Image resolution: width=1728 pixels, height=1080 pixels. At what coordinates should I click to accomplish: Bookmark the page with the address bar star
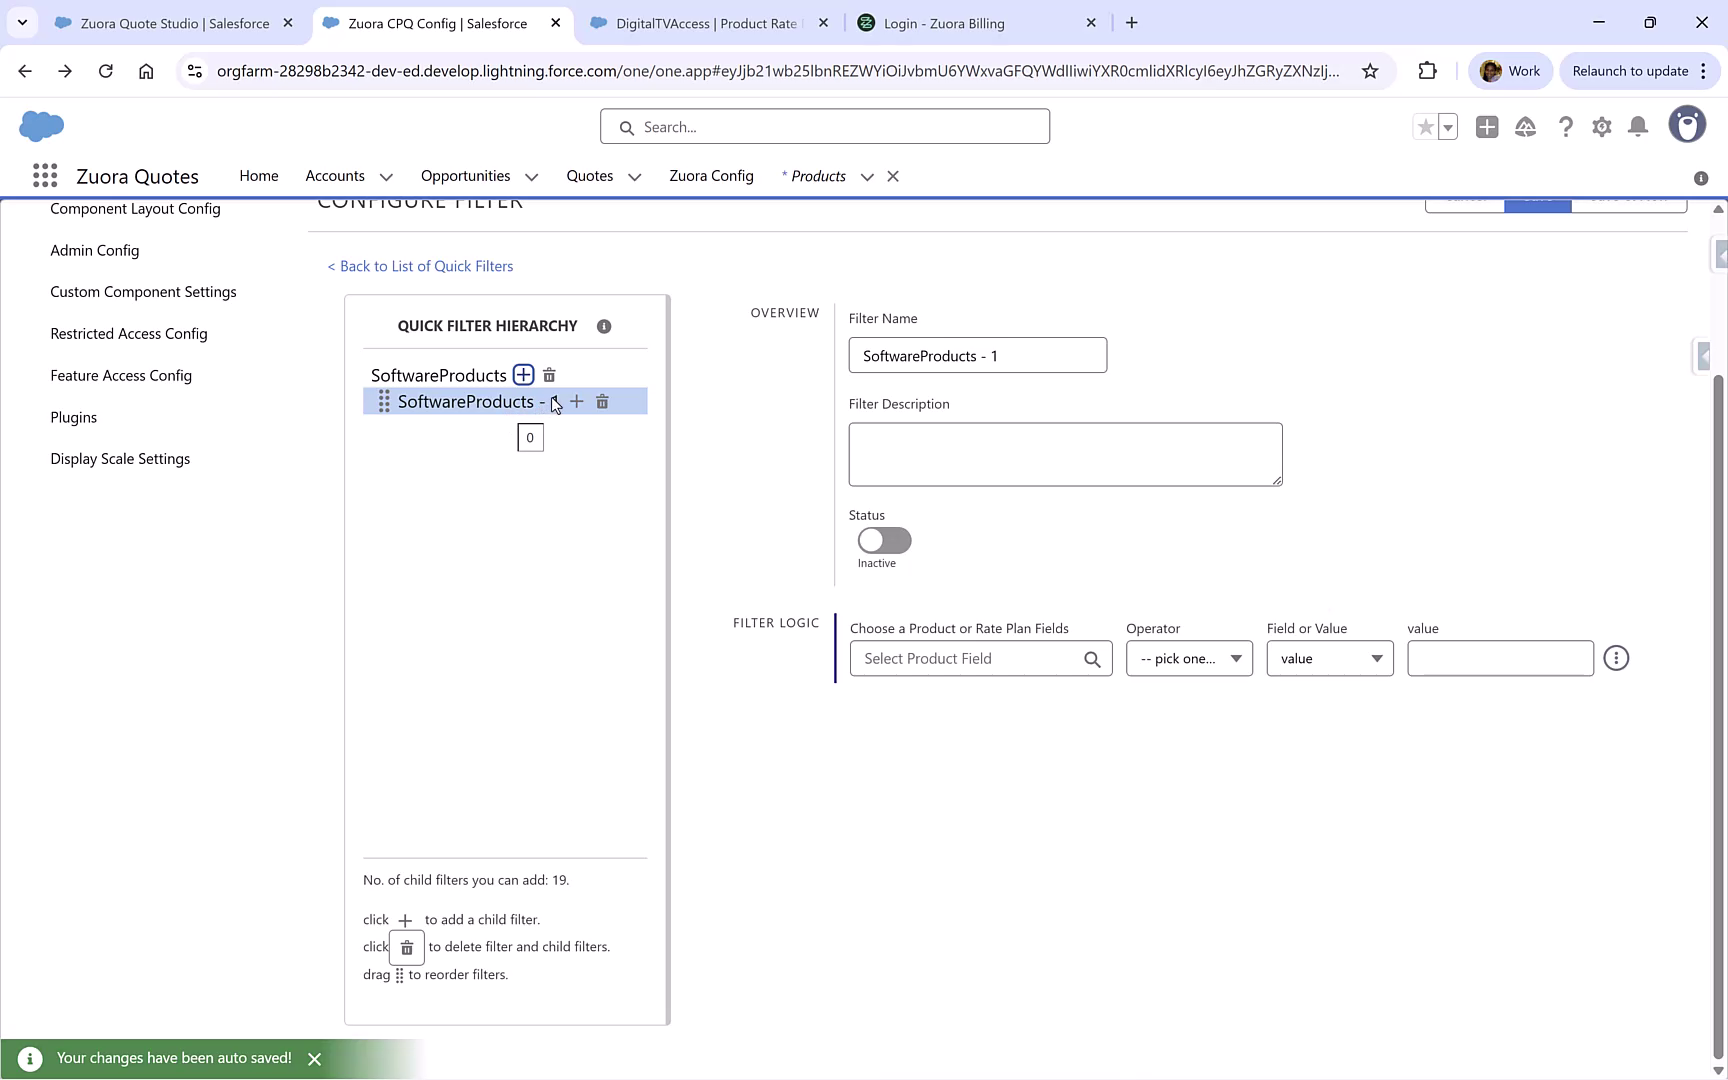pos(1371,71)
